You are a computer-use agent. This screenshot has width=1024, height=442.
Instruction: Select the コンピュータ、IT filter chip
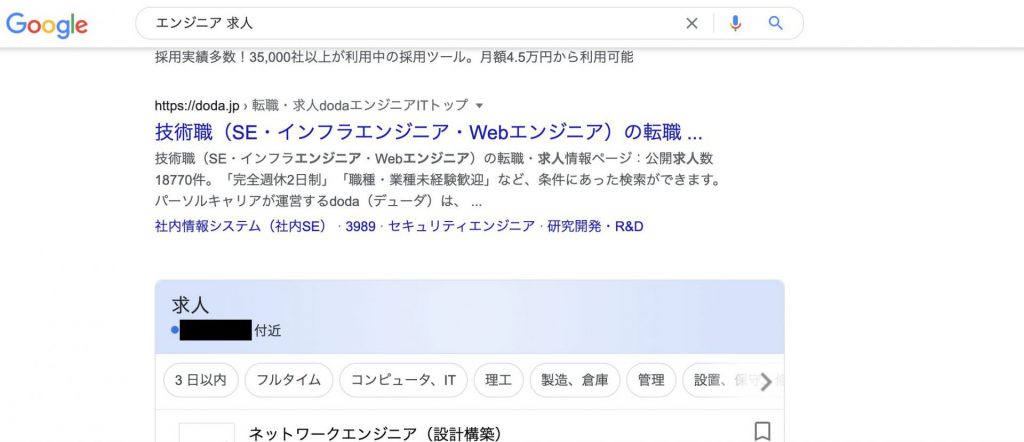click(403, 380)
